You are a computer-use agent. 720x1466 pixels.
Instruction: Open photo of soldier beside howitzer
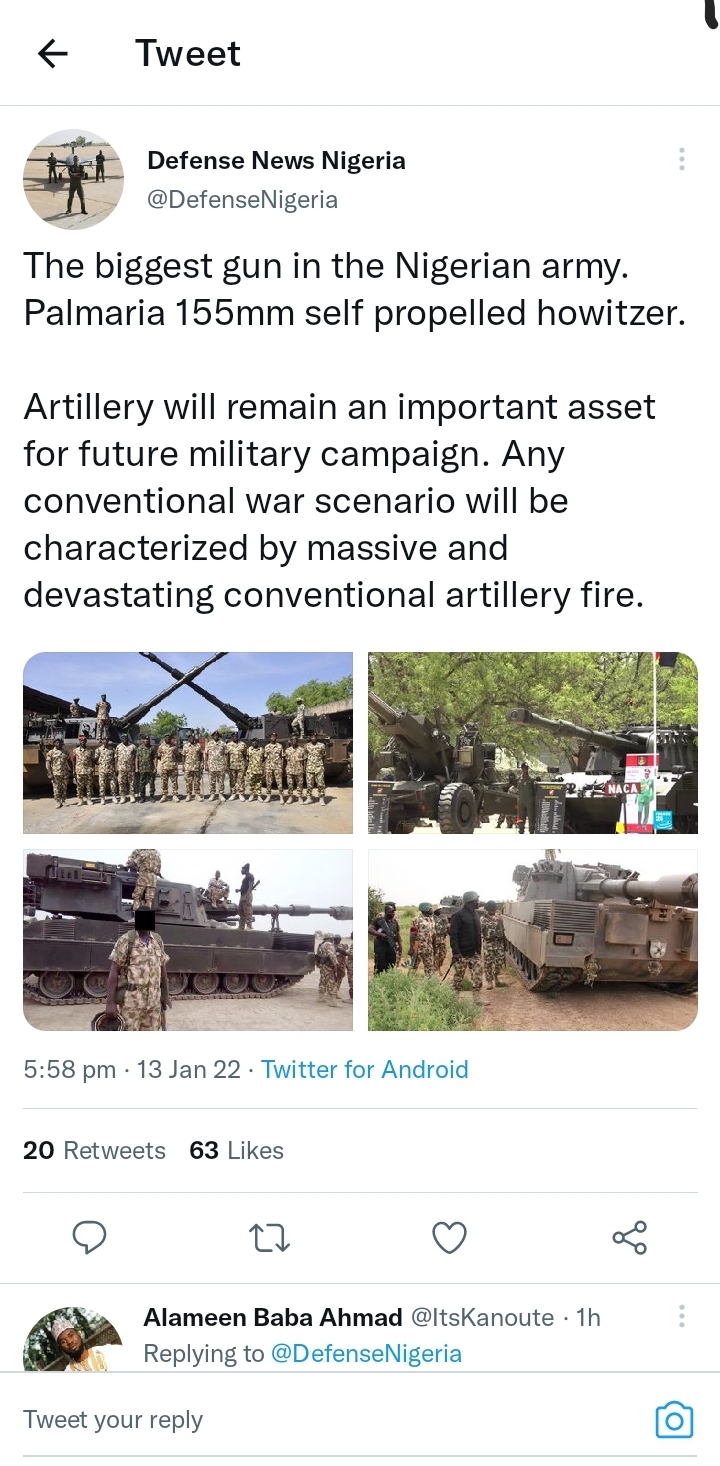(188, 940)
